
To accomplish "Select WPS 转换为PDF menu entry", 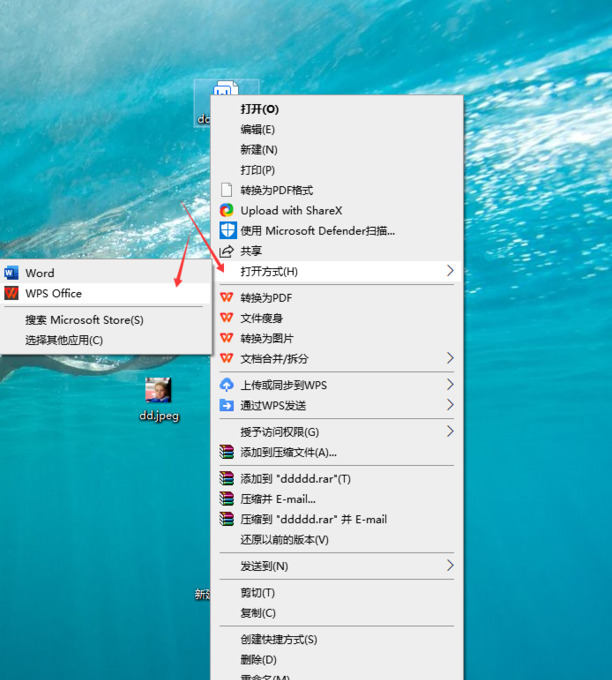I will [337, 298].
